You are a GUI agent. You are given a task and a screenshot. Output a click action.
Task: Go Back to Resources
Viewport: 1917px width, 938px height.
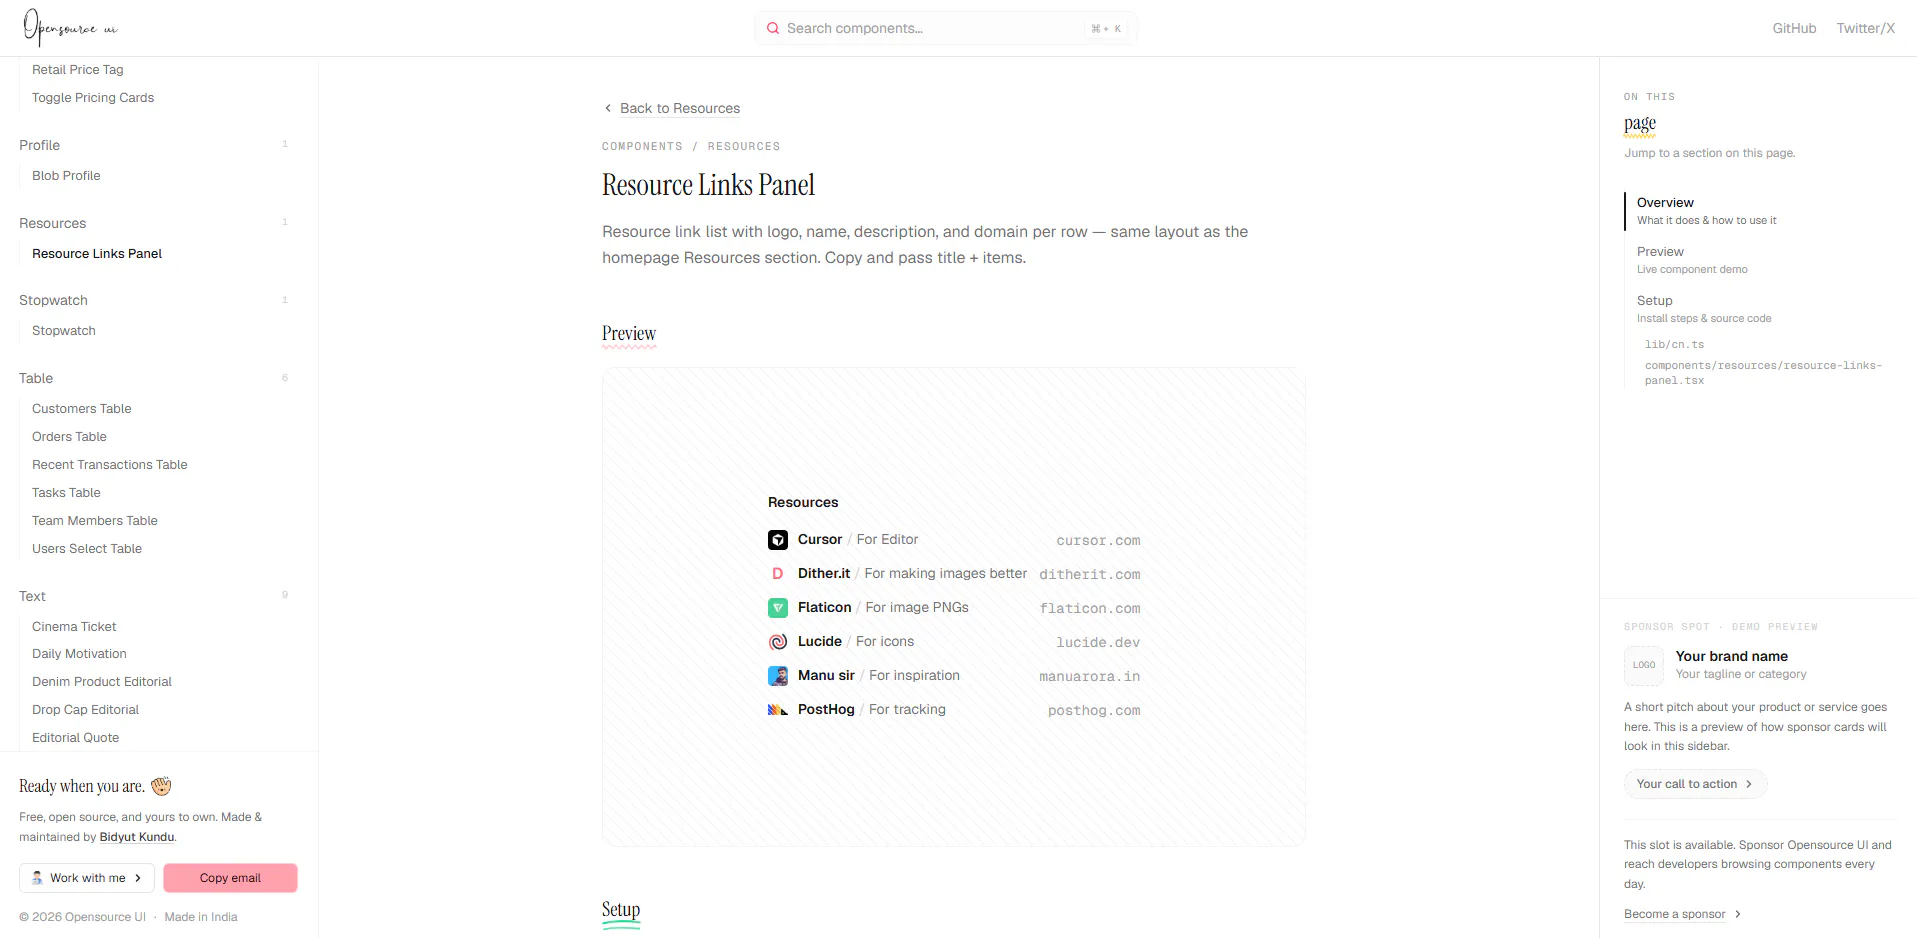pos(680,108)
